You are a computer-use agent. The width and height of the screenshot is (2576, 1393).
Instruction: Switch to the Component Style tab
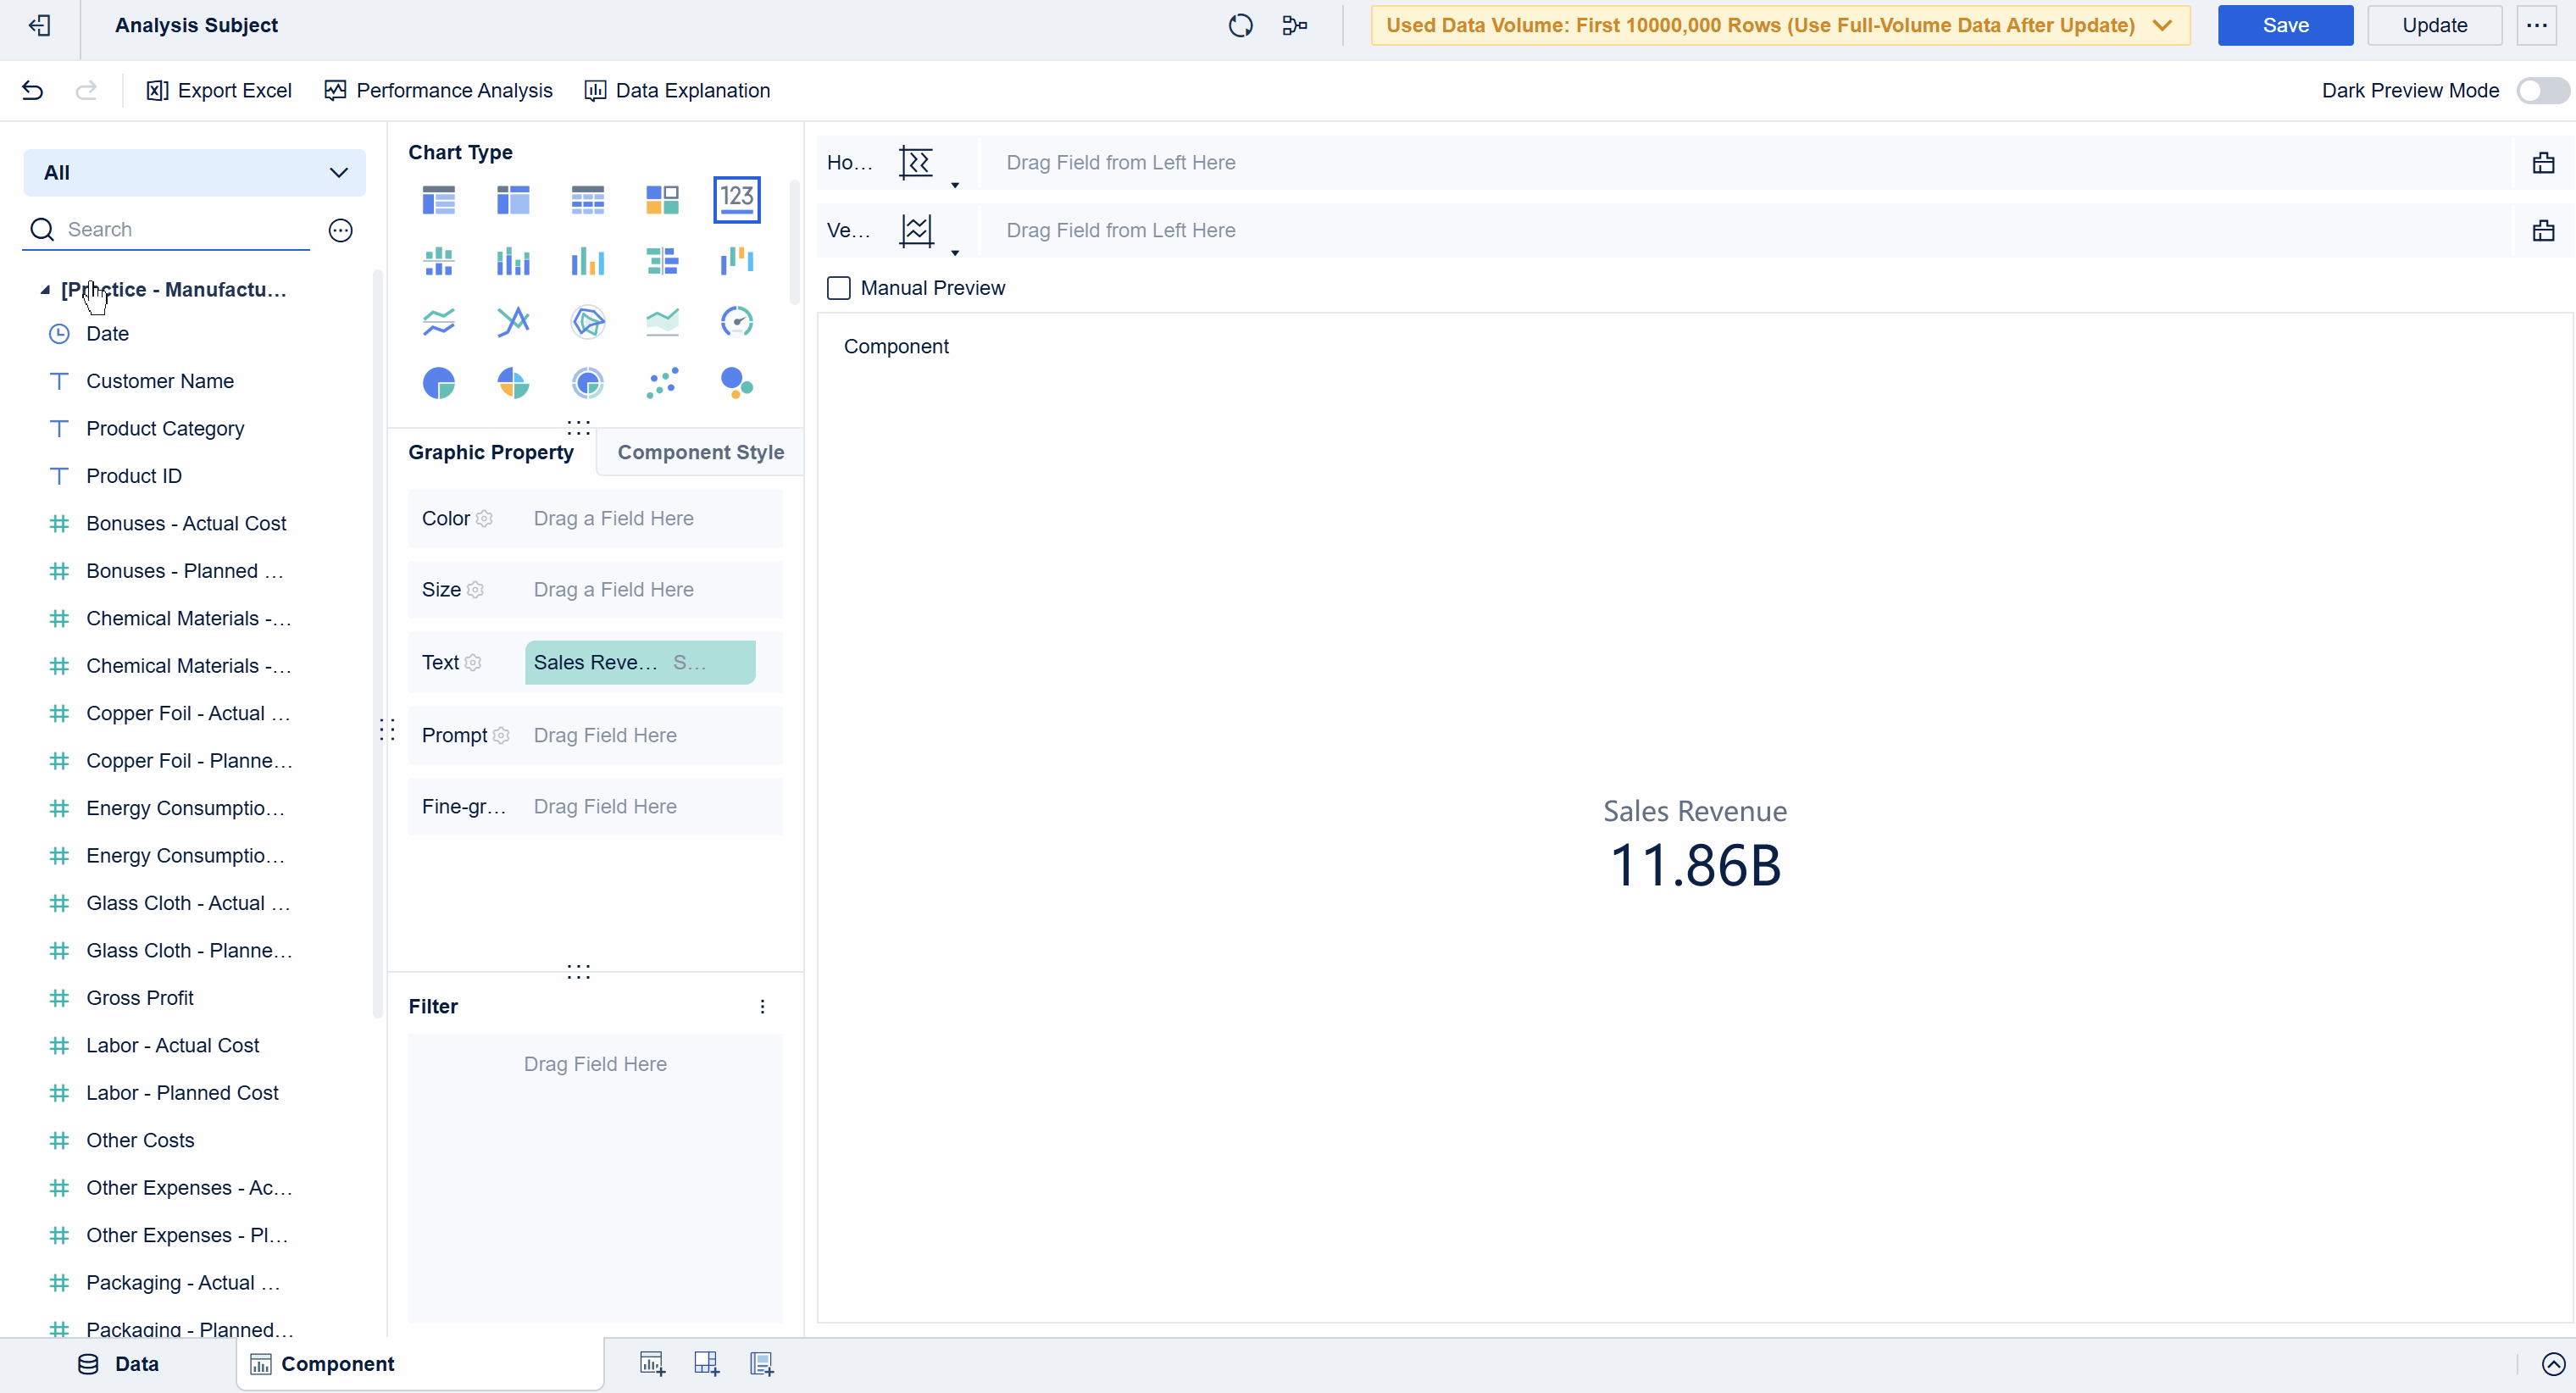tap(700, 452)
